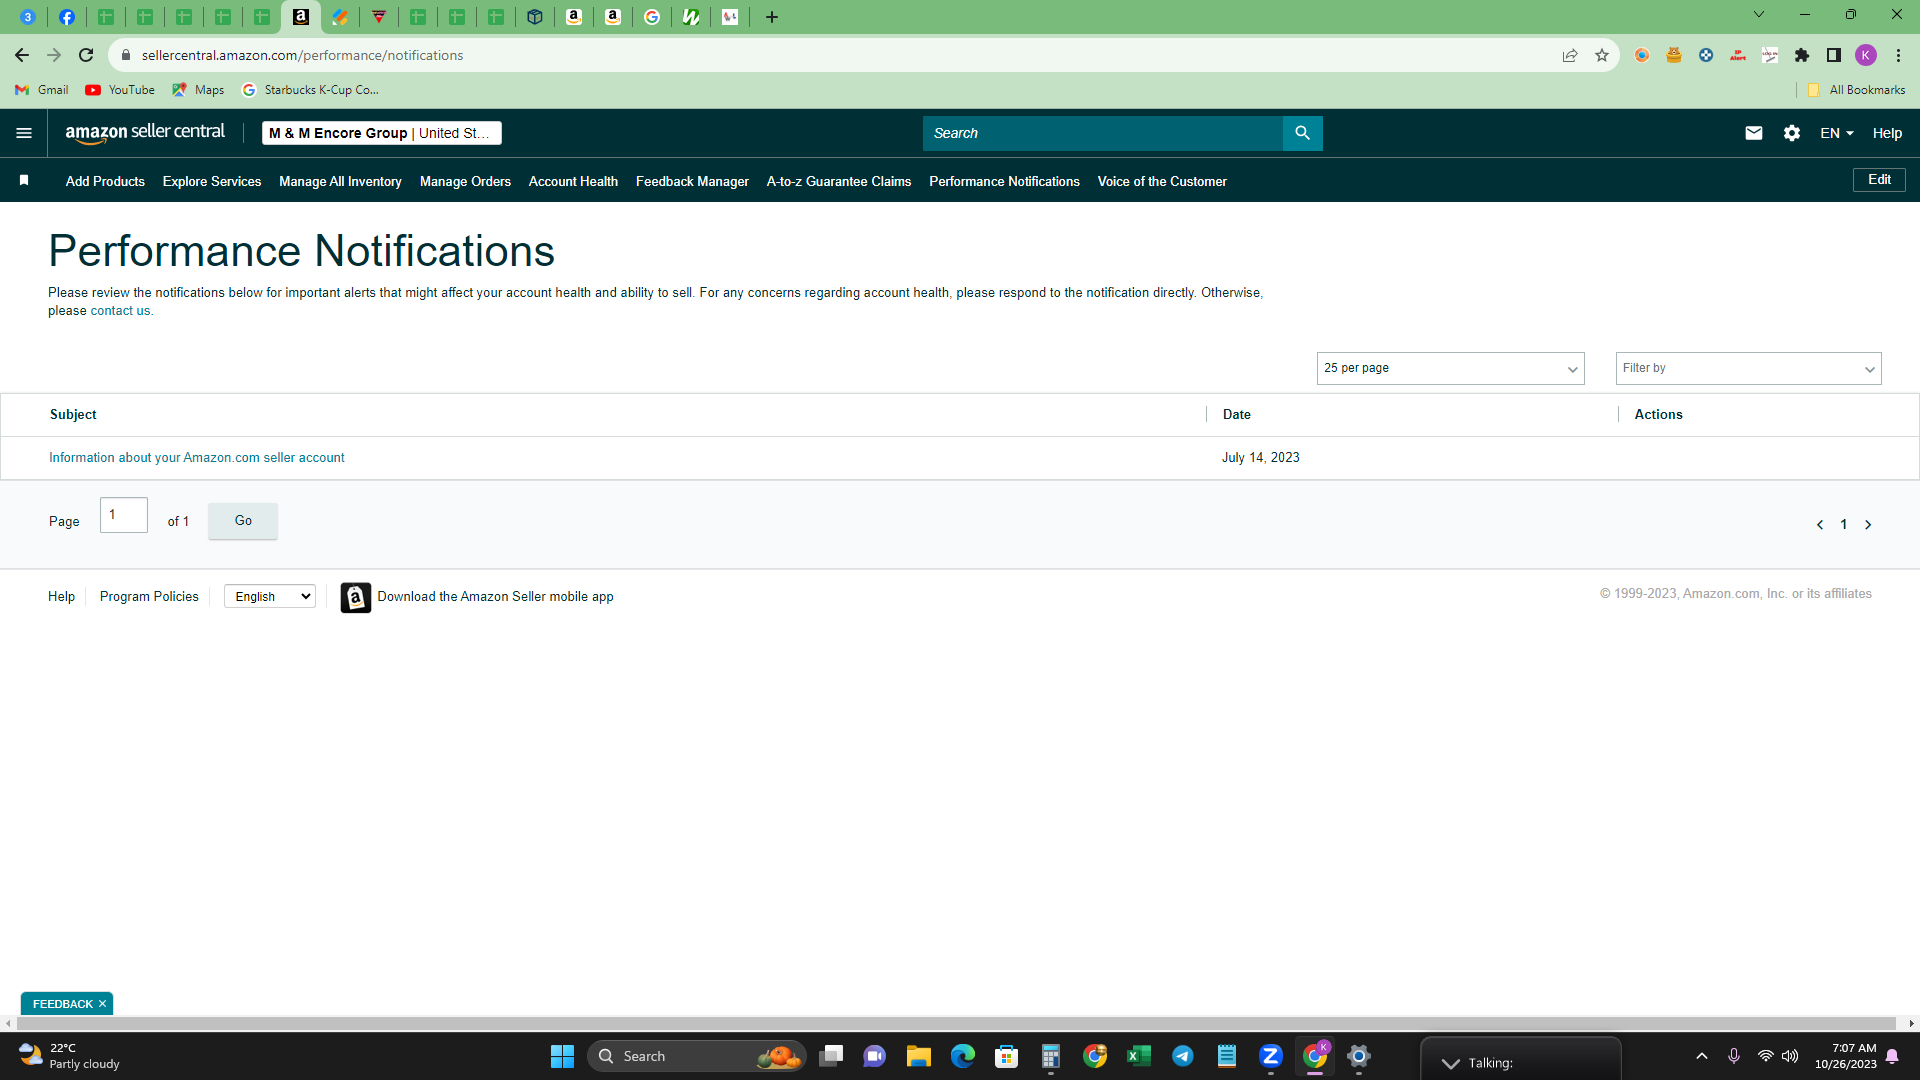Viewport: 1920px width, 1080px height.
Task: Open a new browser tab
Action: tap(772, 17)
